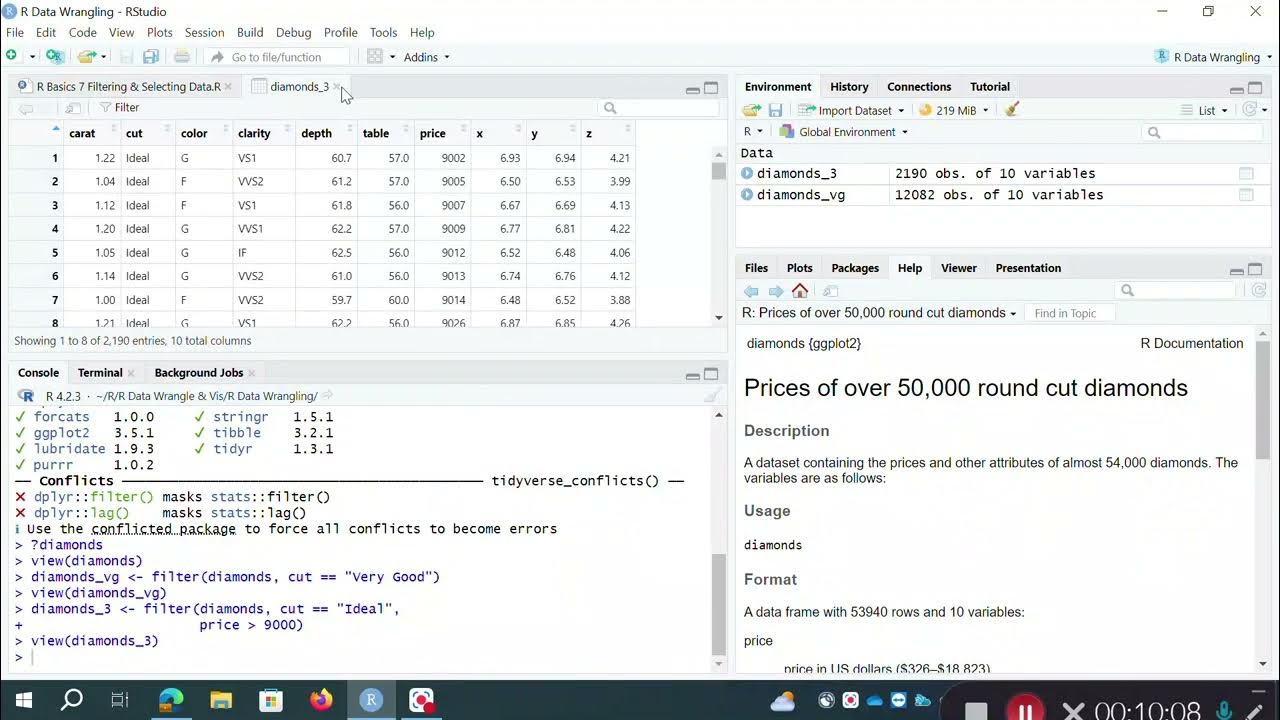Open the Import Dataset dropdown
The height and width of the screenshot is (720, 1280).
[x=853, y=110]
